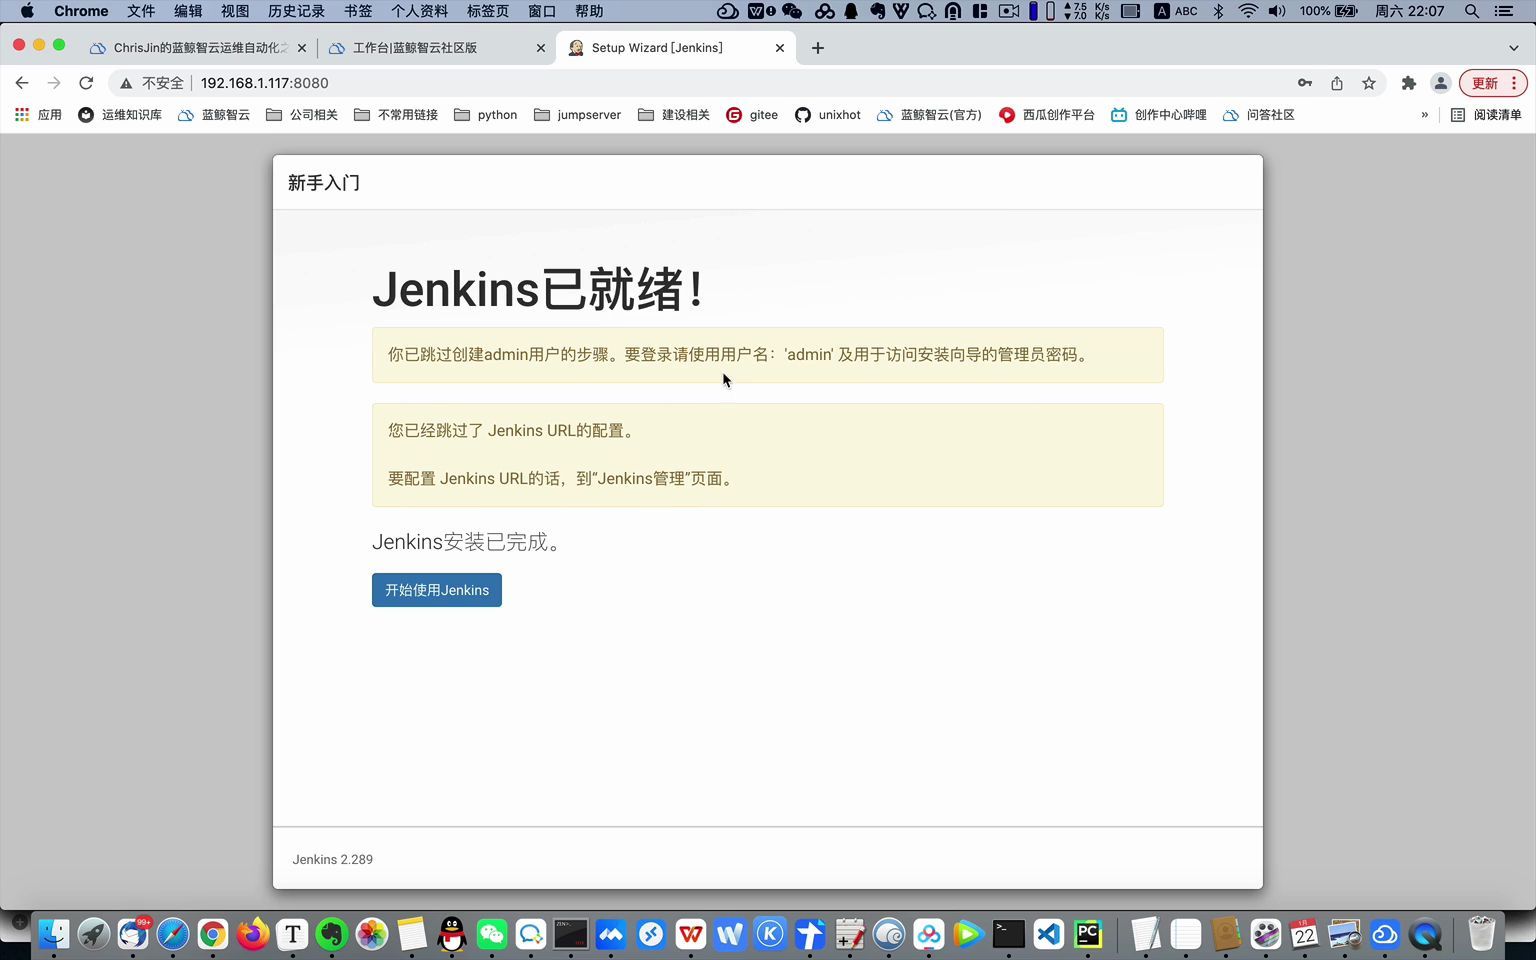Open QQ penguin from the Dock
Viewport: 1536px width, 960px height.
pyautogui.click(x=452, y=934)
